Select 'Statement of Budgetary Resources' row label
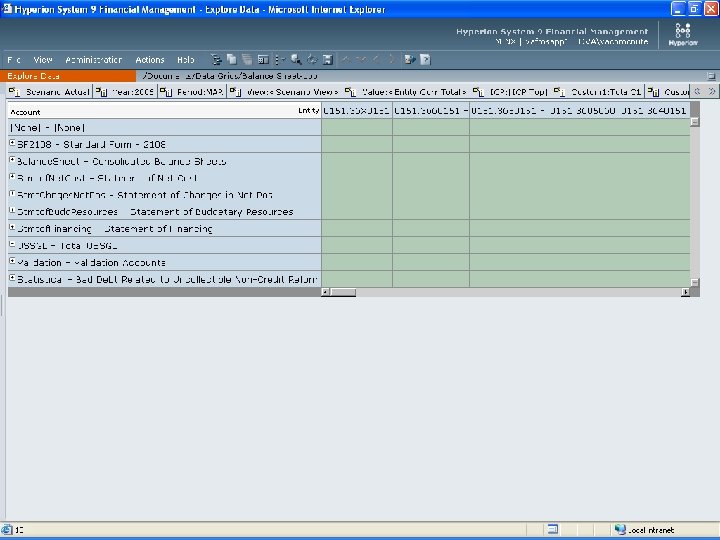Viewport: 720px width, 540px height. (155, 212)
